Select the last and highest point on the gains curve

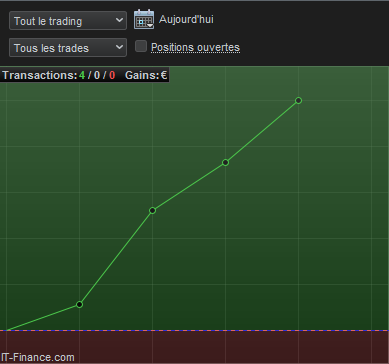(x=299, y=100)
